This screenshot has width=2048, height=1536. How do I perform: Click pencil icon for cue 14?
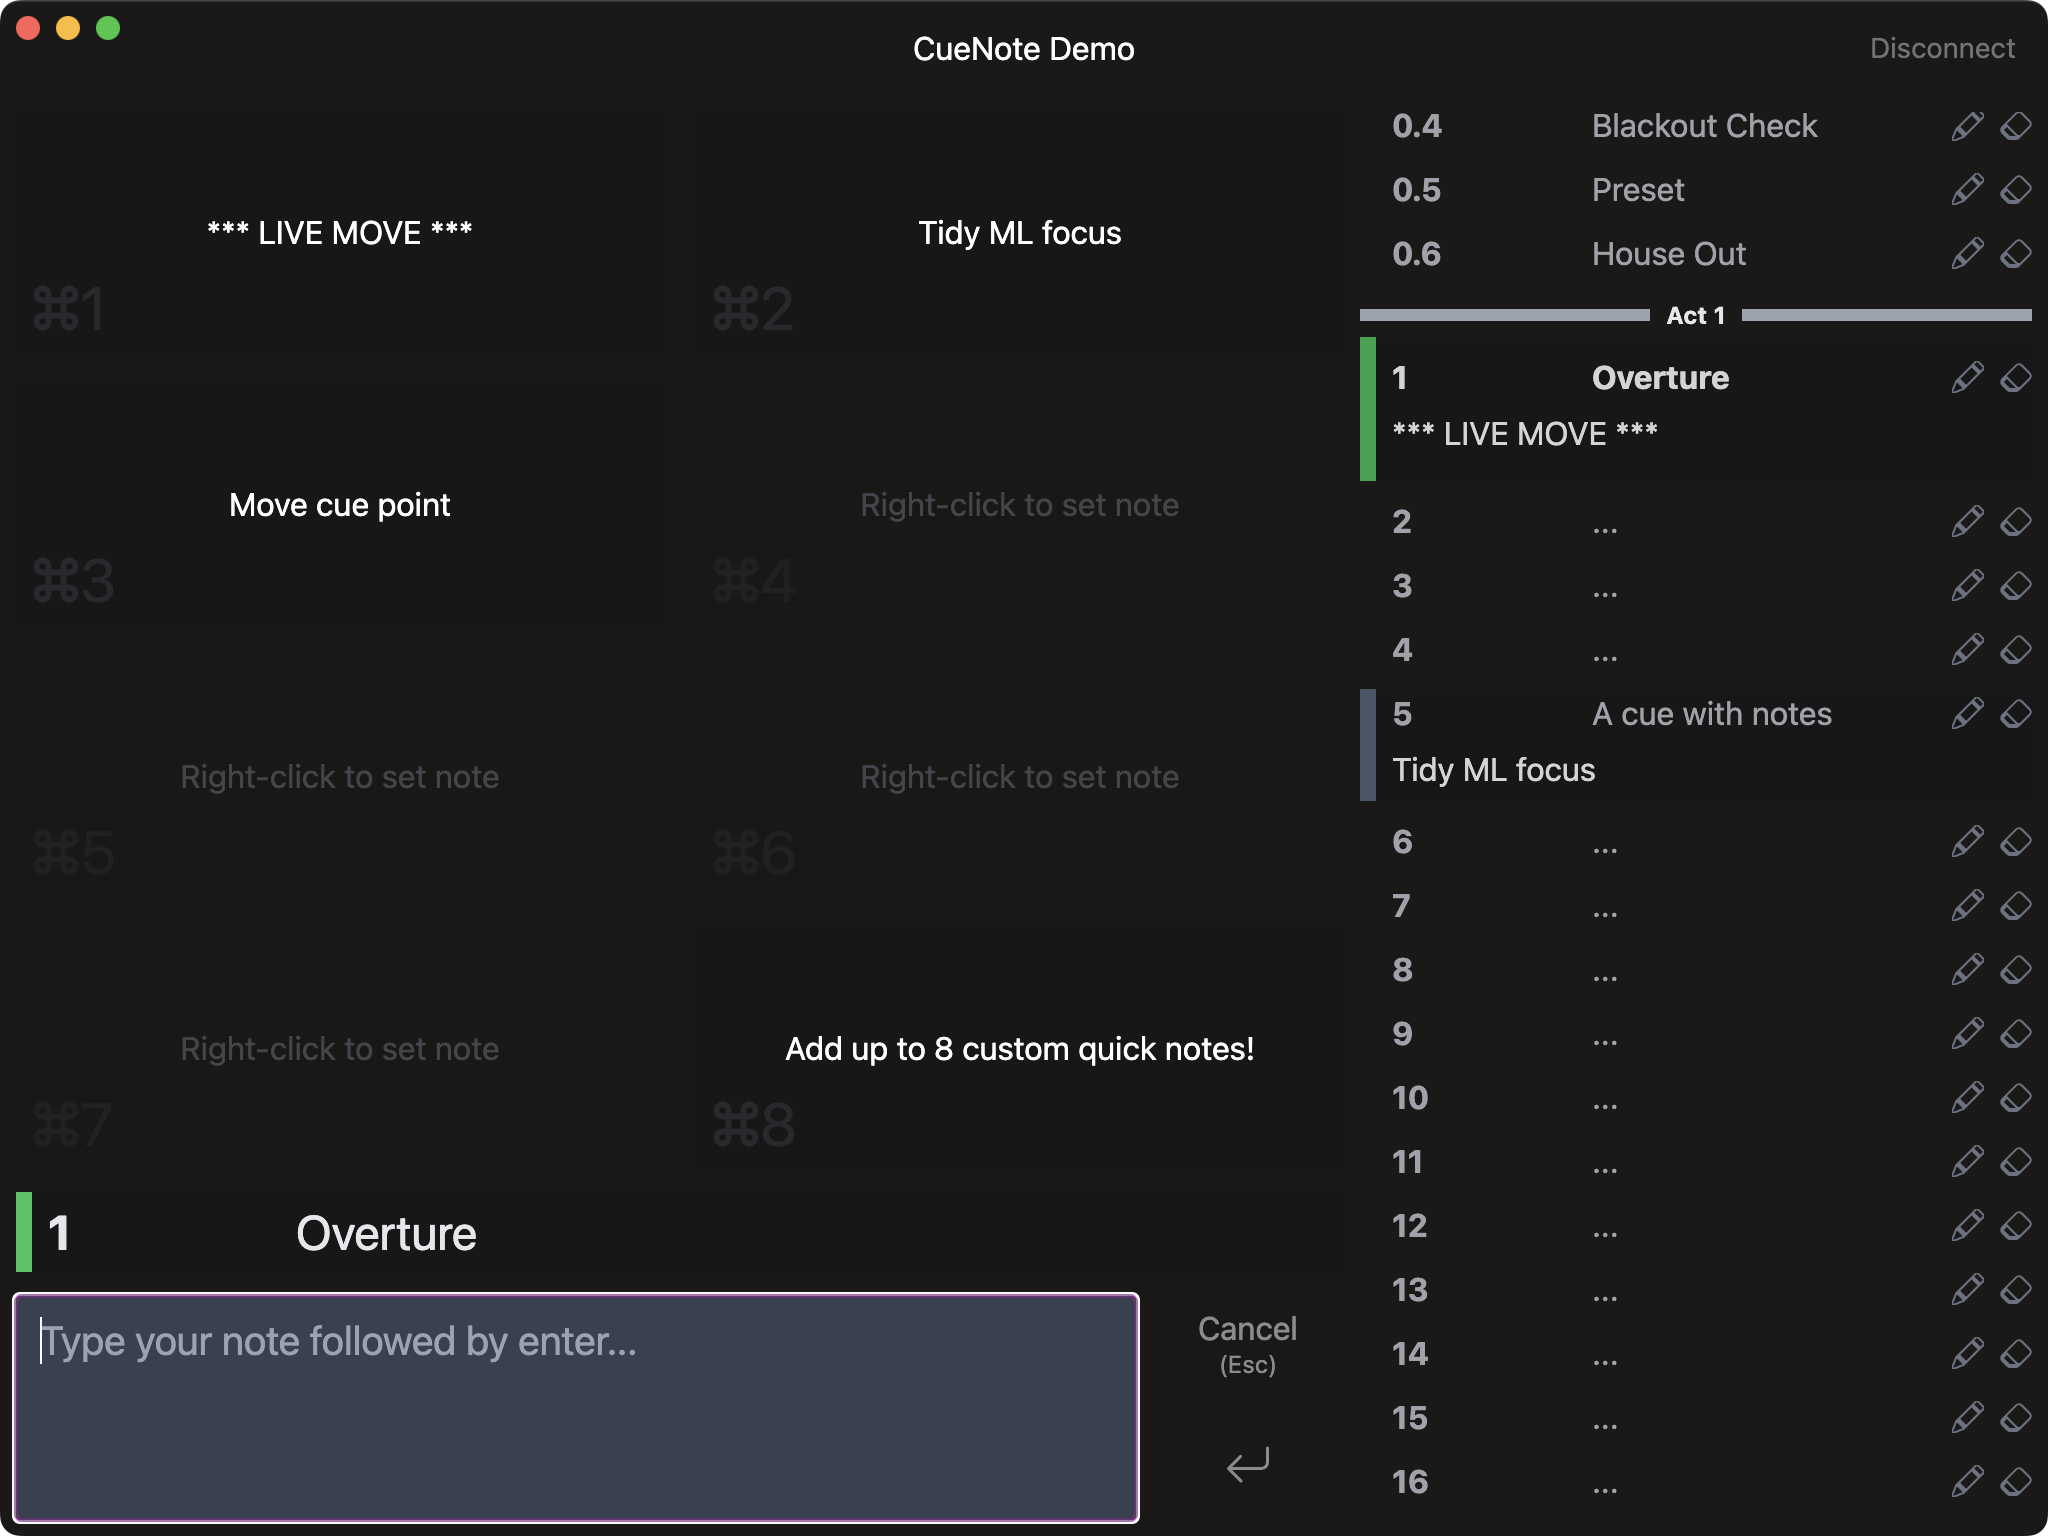[x=1967, y=1354]
